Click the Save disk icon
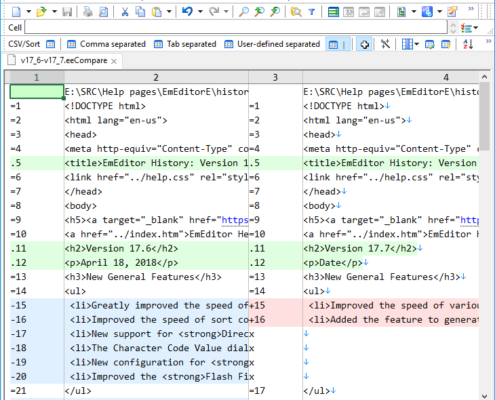This screenshot has height=400, width=495. tap(67, 12)
